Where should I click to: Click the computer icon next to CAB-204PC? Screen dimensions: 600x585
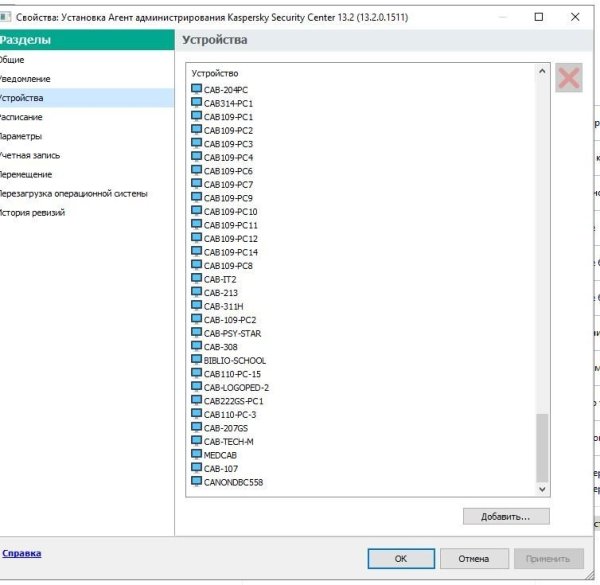pos(196,89)
